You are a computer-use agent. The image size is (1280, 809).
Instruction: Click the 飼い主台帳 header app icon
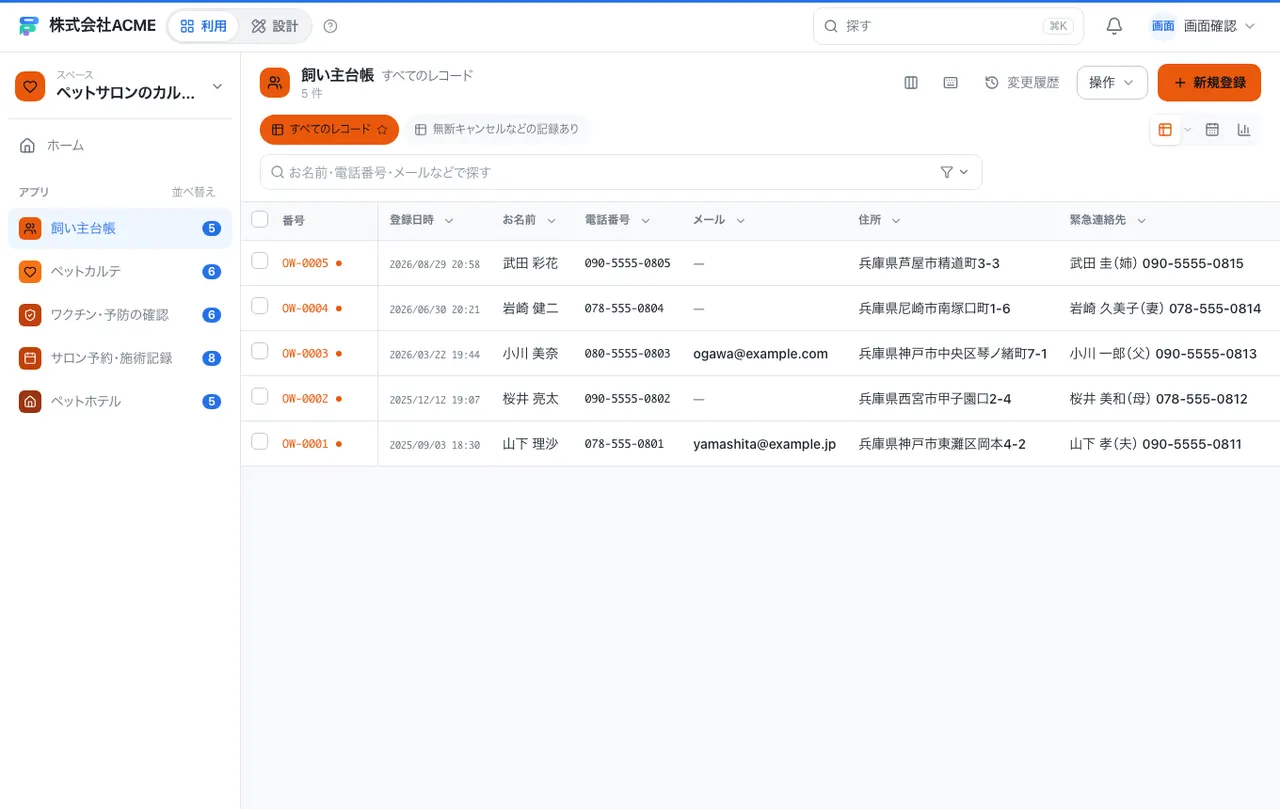click(x=275, y=83)
